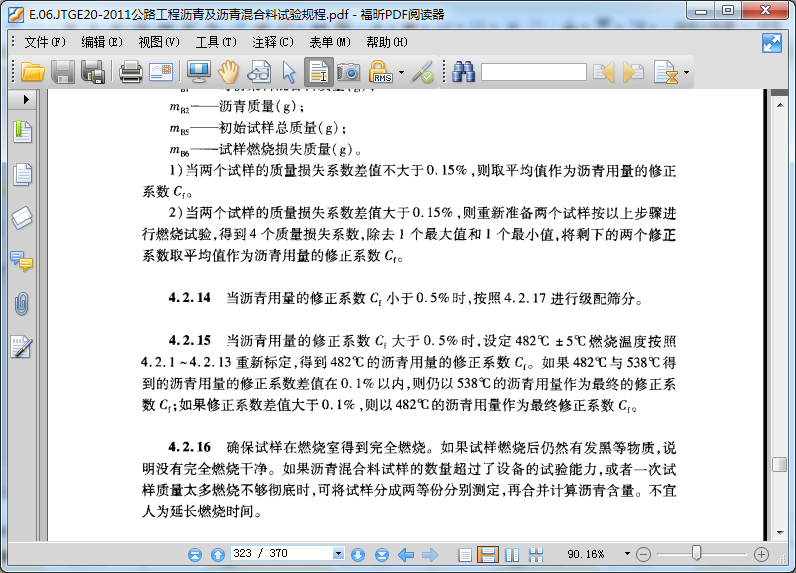Toggle single page layout view
Viewport: 796px width, 573px height.
(x=465, y=554)
